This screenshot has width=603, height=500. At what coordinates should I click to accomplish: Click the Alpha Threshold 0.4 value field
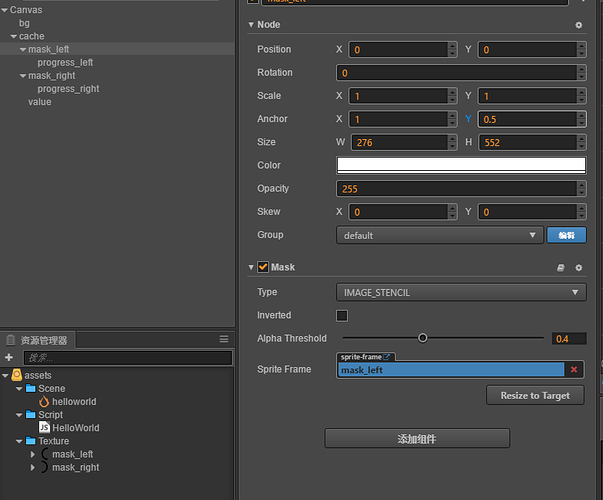(569, 338)
